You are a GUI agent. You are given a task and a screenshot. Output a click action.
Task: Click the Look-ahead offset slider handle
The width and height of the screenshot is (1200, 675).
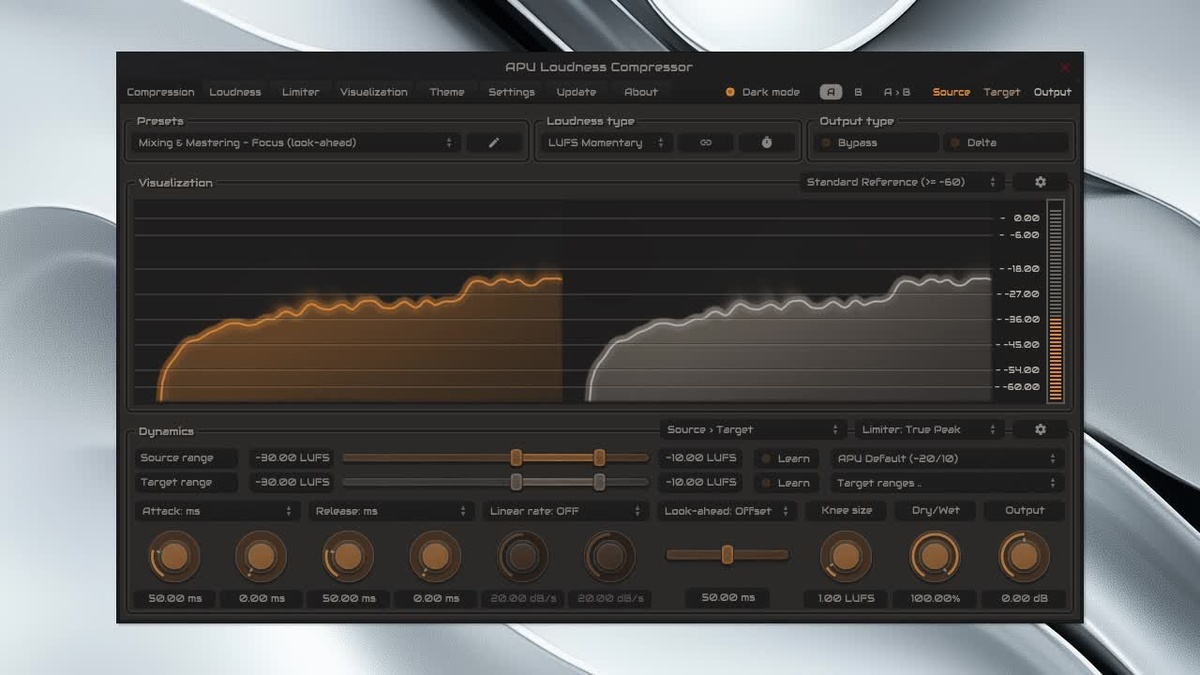point(727,554)
